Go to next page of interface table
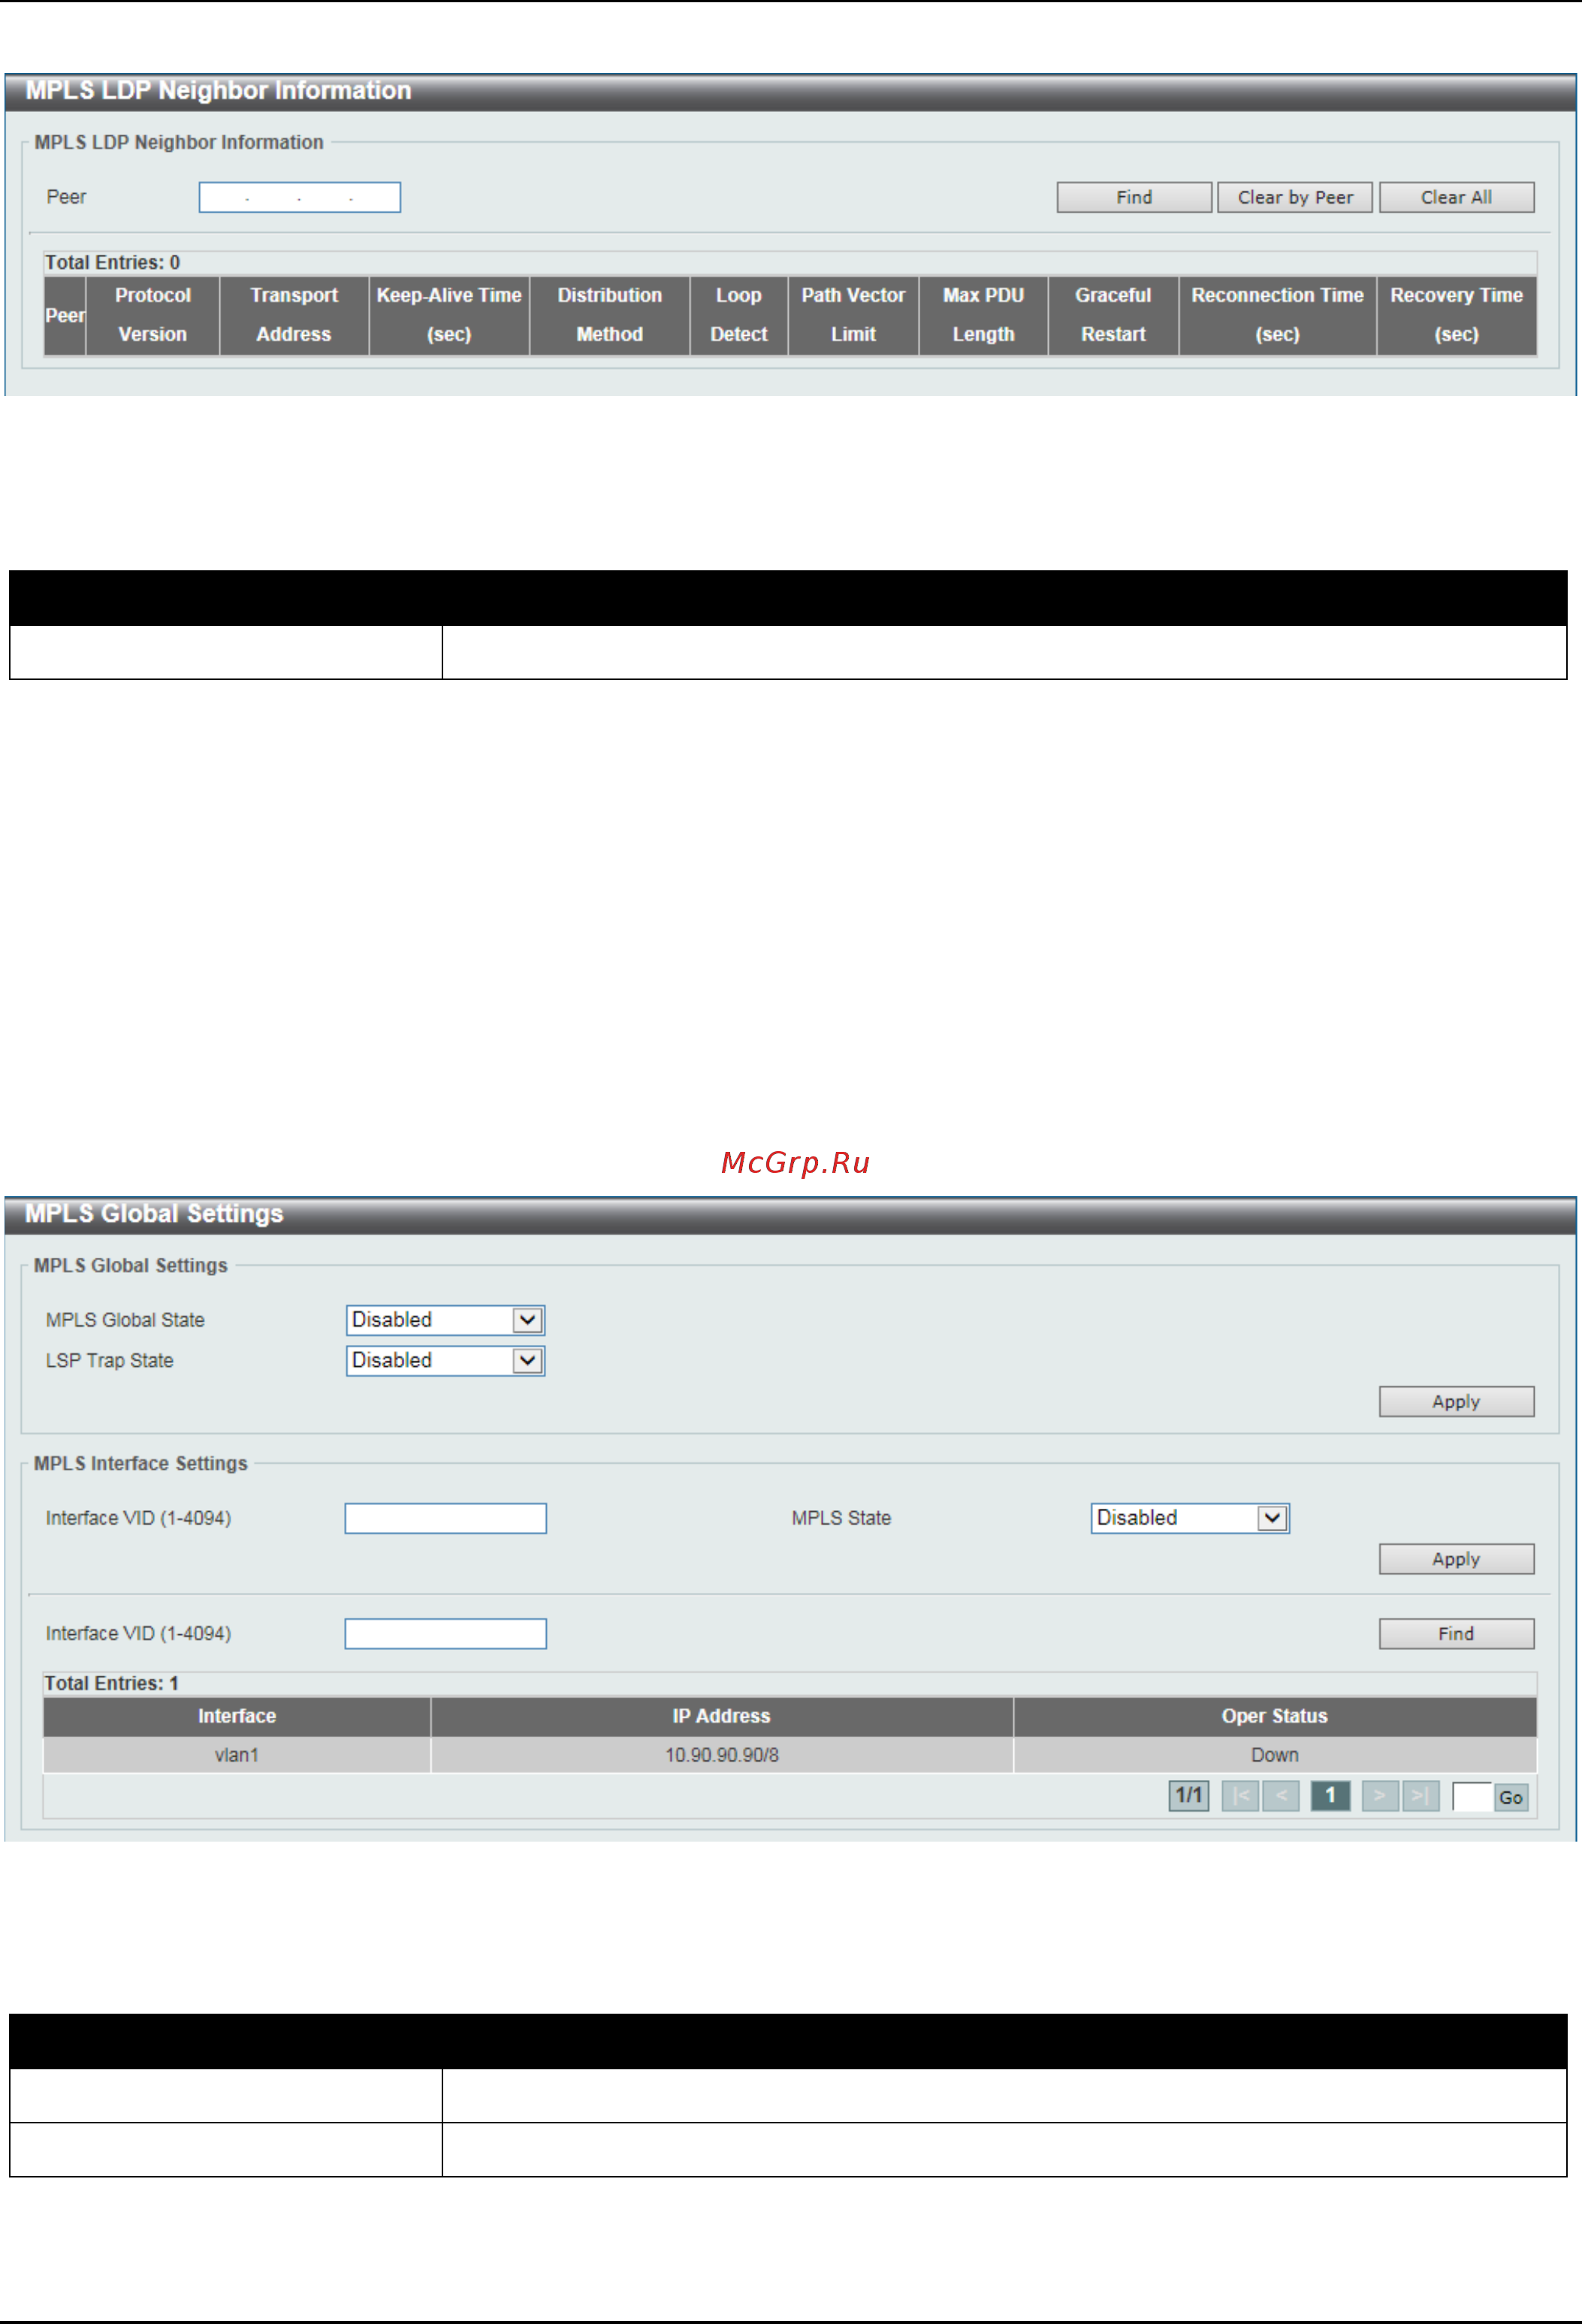 [1380, 1796]
